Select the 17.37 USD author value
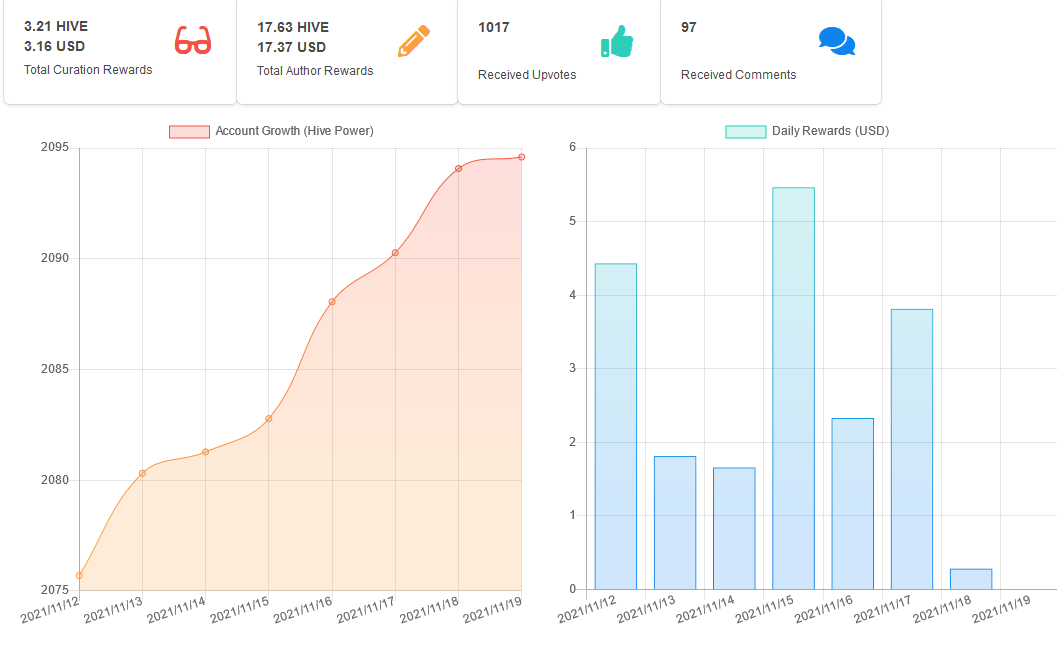1057x653 pixels. click(x=291, y=47)
